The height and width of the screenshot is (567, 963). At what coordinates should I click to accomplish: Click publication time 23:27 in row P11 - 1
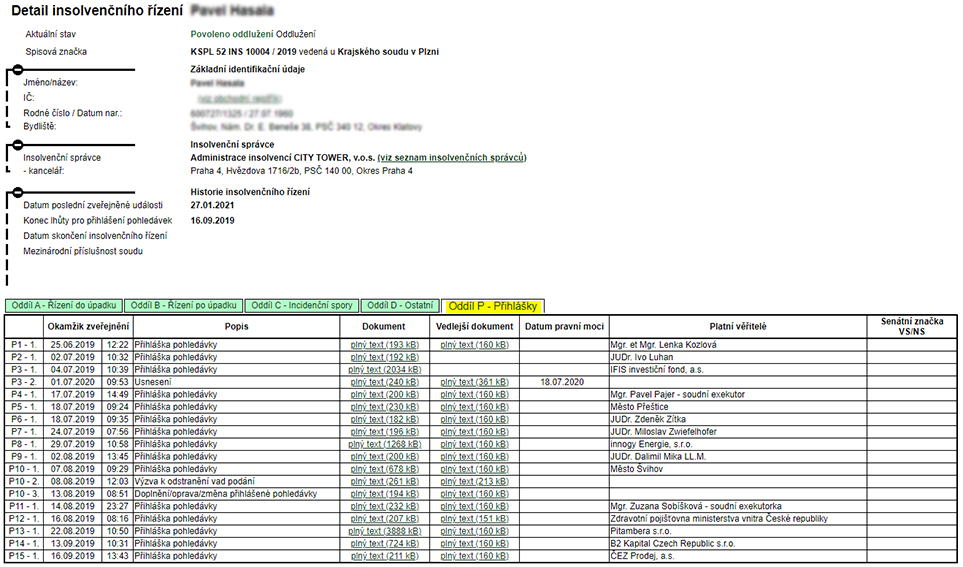pos(117,506)
